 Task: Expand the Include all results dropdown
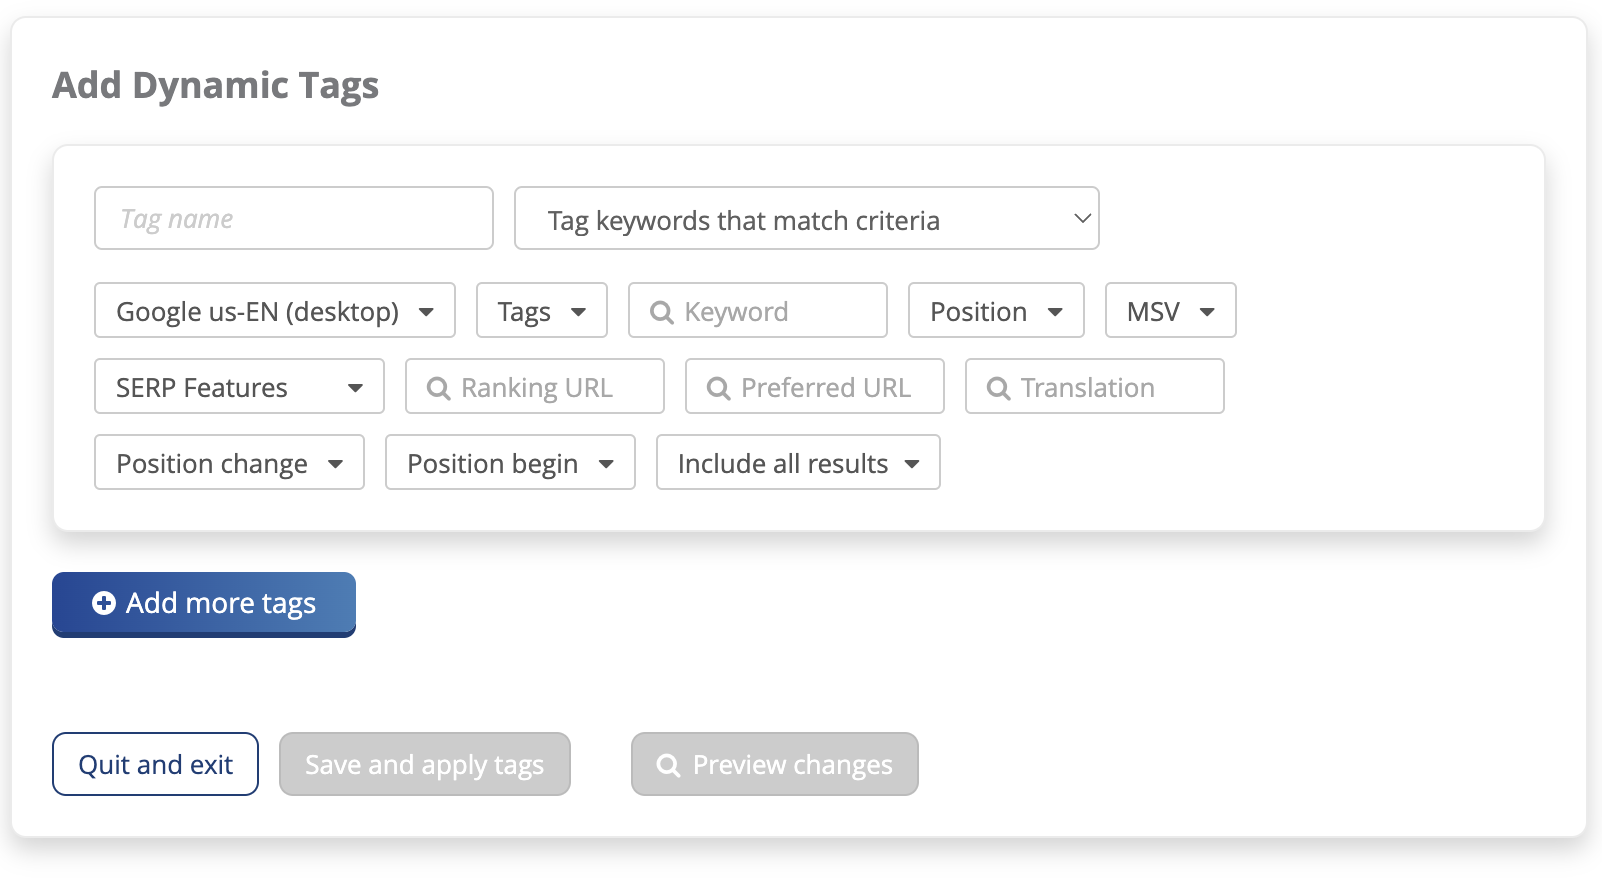[x=798, y=463]
